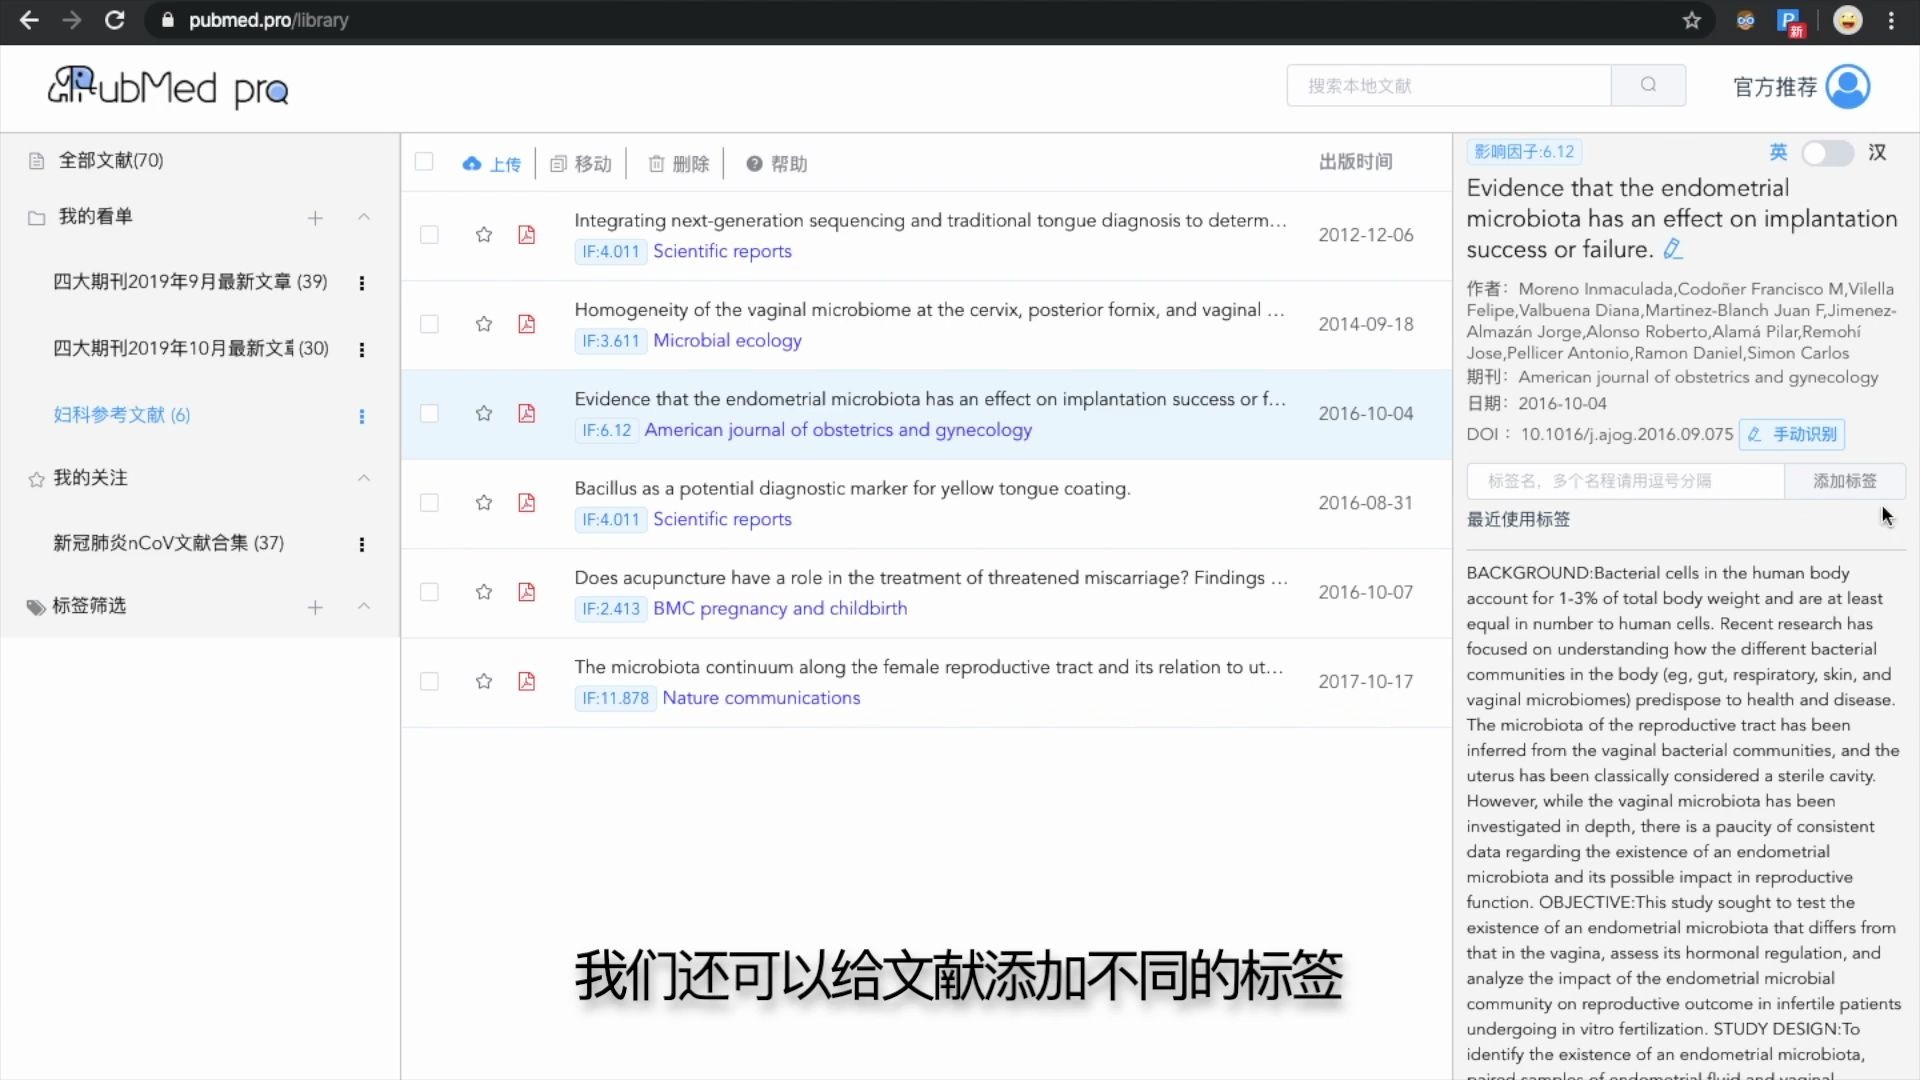Click 手动识别 next to the DOI
The image size is (1920, 1080).
coord(1792,434)
